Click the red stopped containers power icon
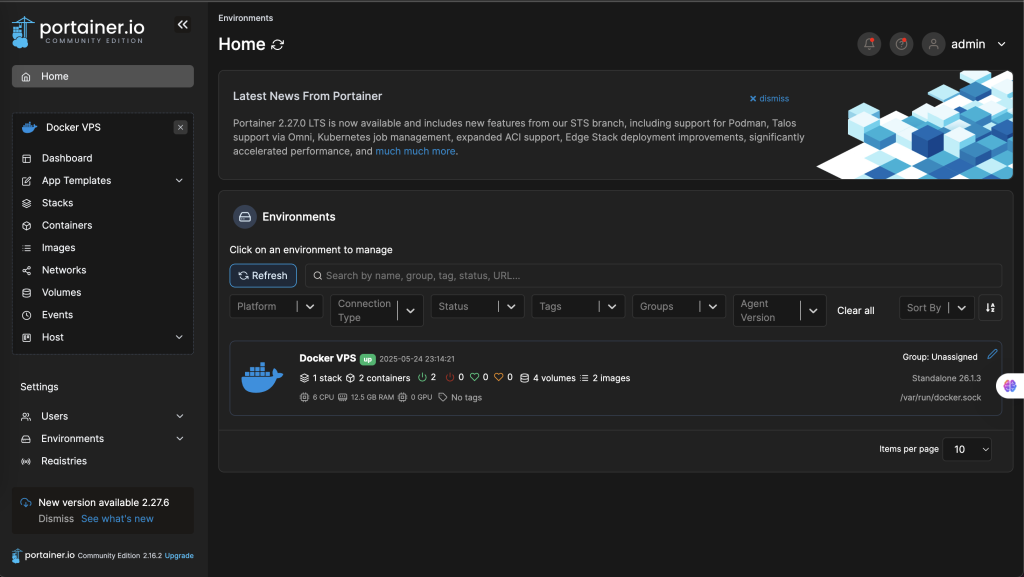 449,377
